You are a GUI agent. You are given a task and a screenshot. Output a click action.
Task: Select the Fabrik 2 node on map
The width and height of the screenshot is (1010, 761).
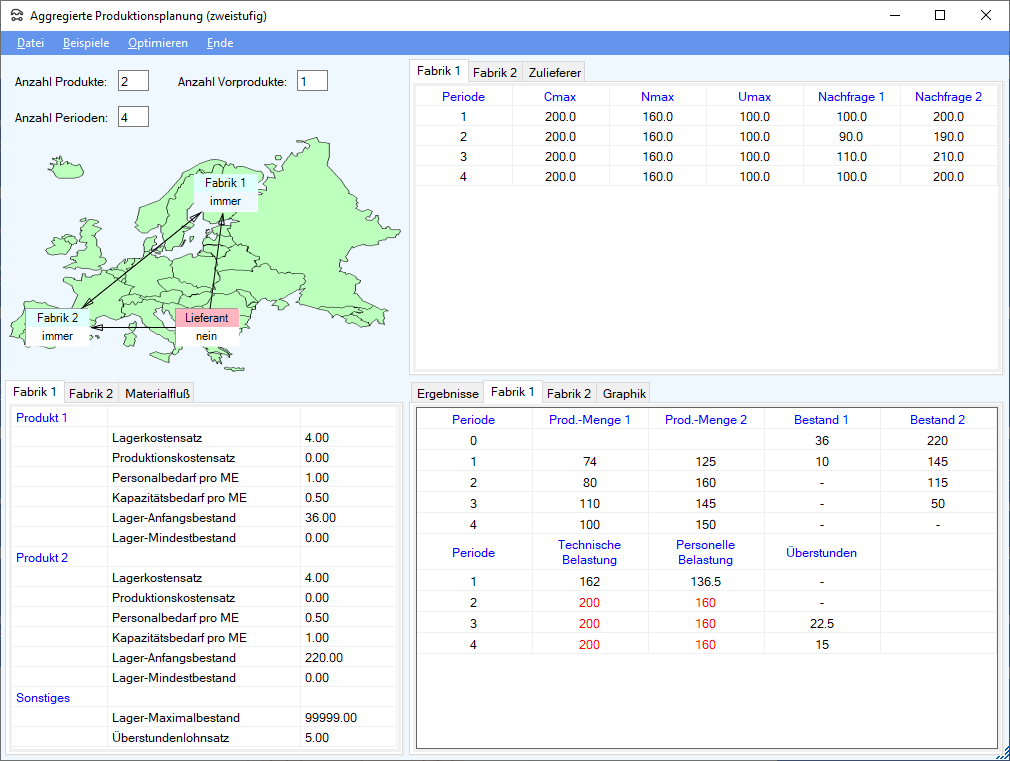click(x=57, y=318)
